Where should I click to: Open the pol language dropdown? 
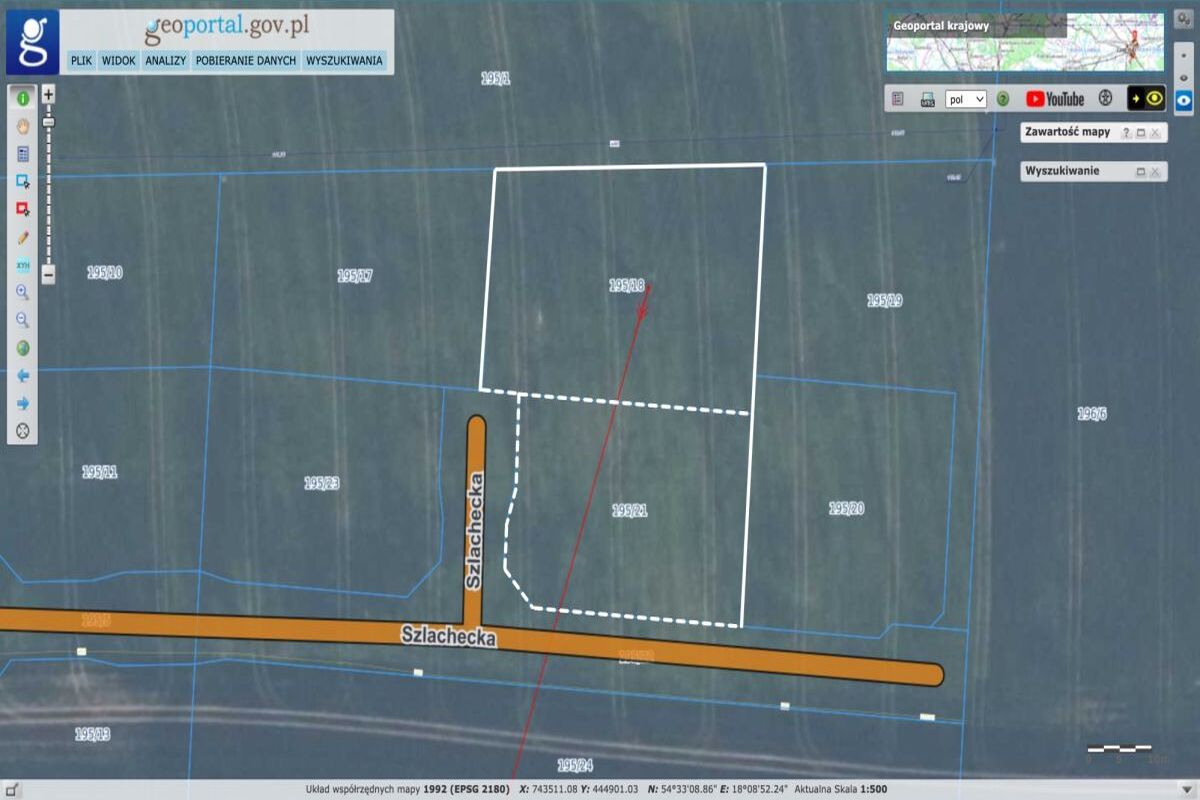point(966,99)
